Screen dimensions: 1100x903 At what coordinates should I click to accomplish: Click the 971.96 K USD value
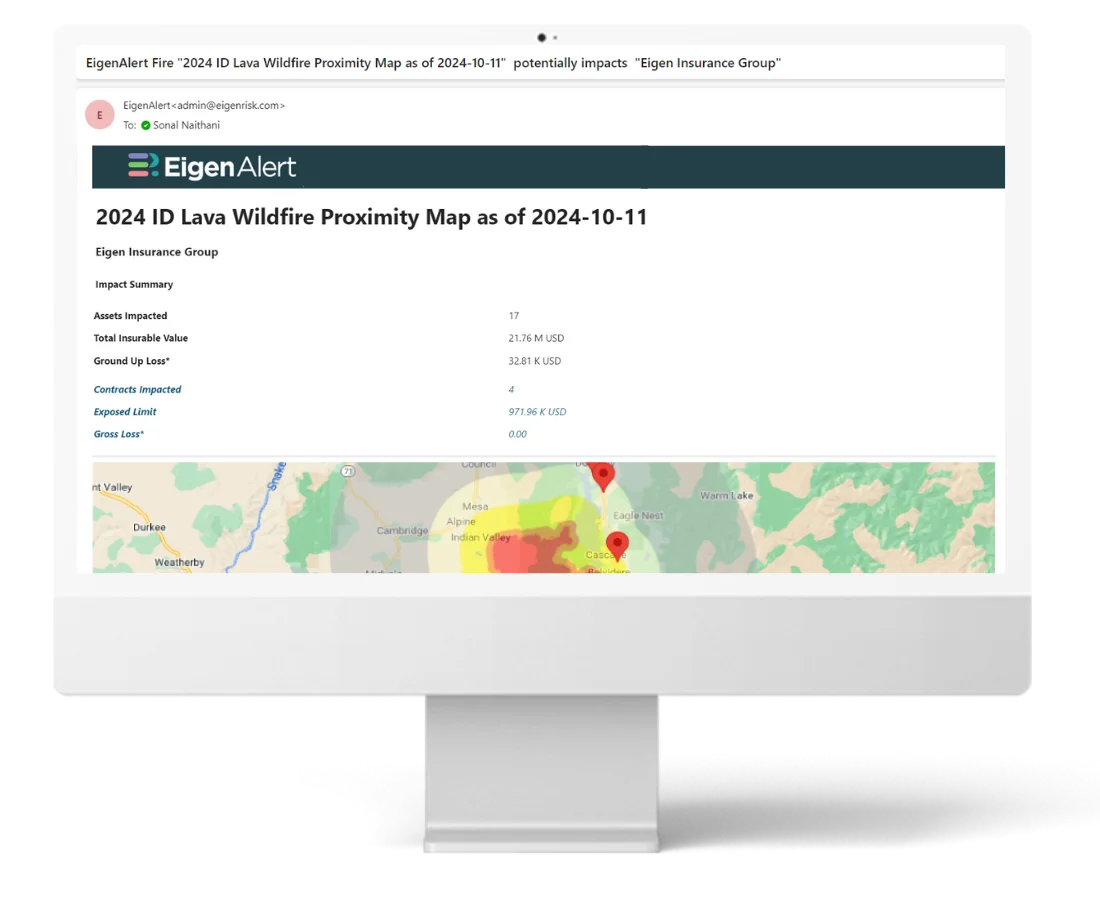pos(537,412)
